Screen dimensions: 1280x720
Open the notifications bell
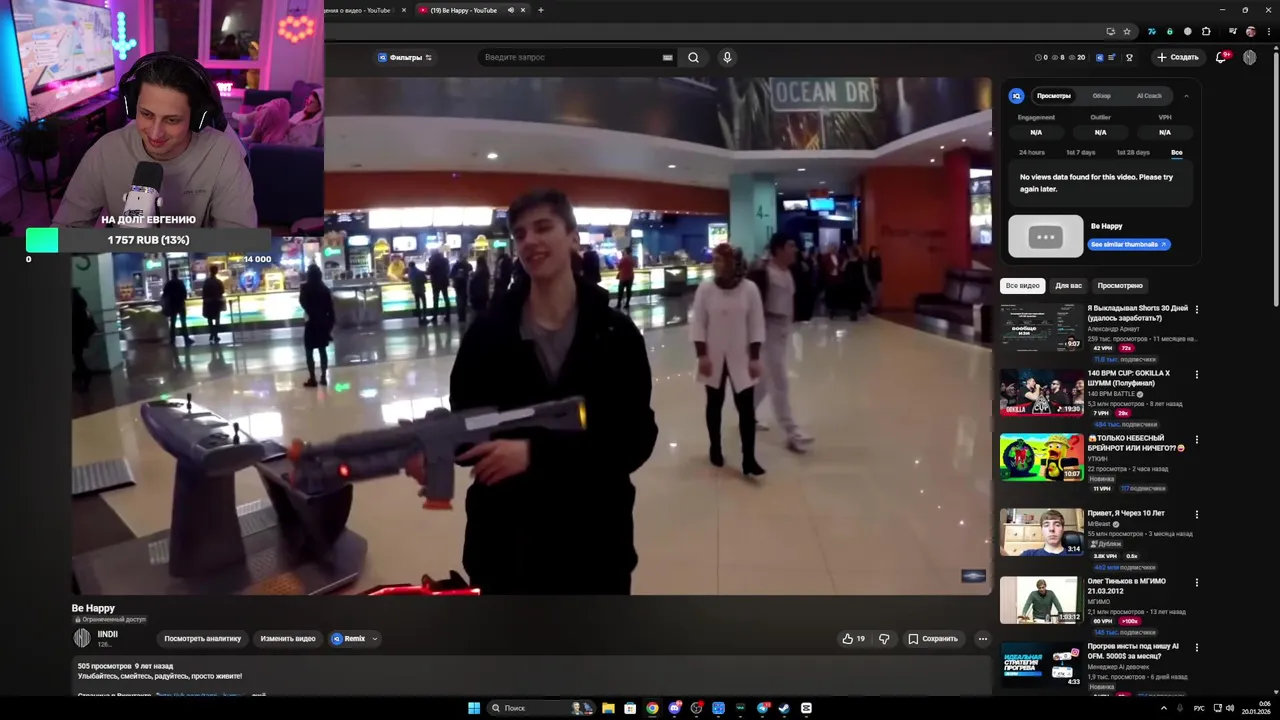[1220, 57]
